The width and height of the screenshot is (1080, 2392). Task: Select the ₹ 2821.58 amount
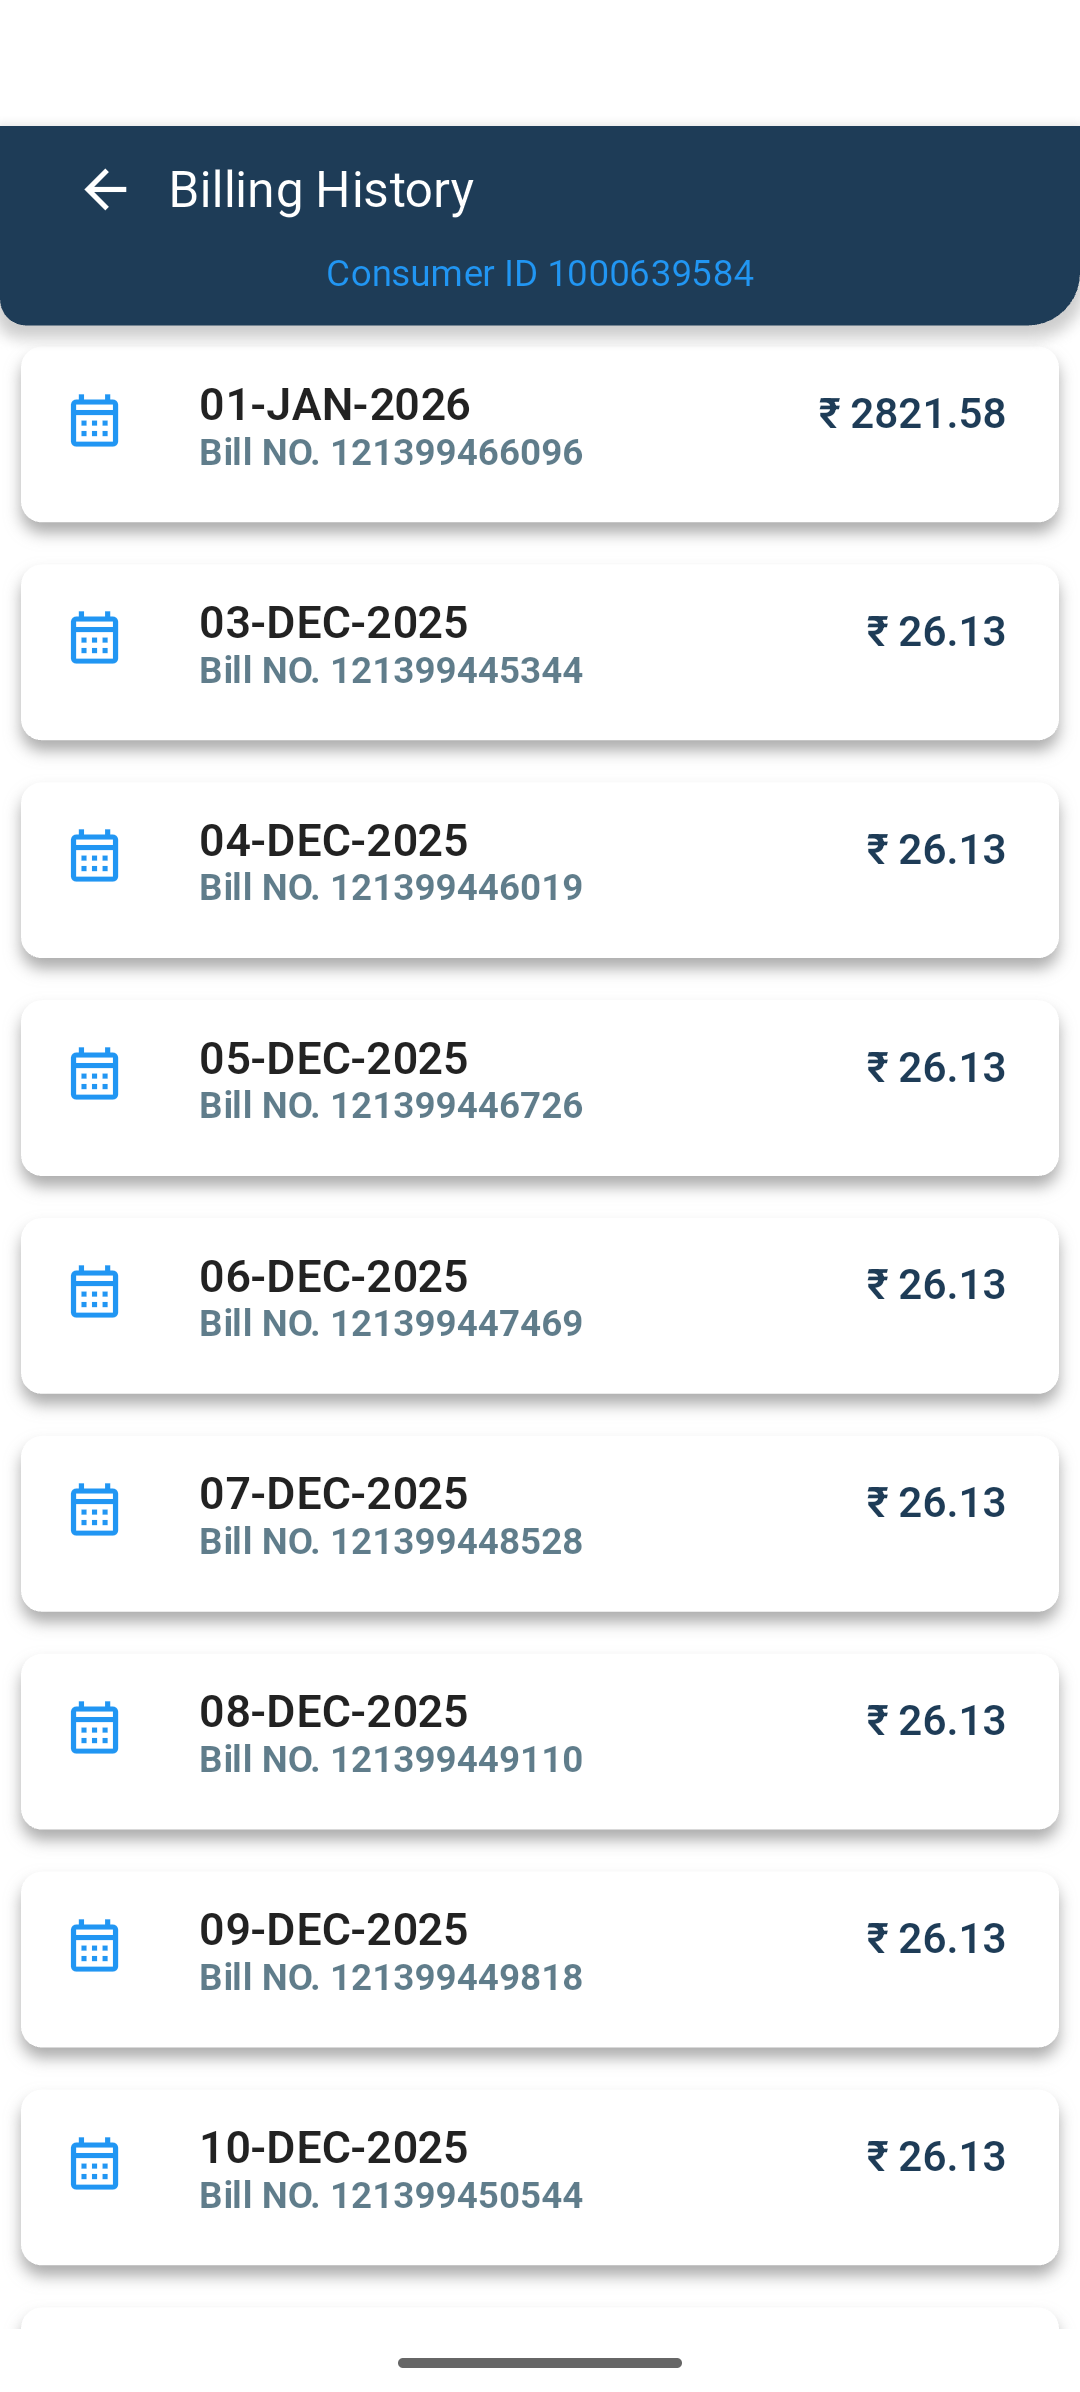click(x=912, y=414)
